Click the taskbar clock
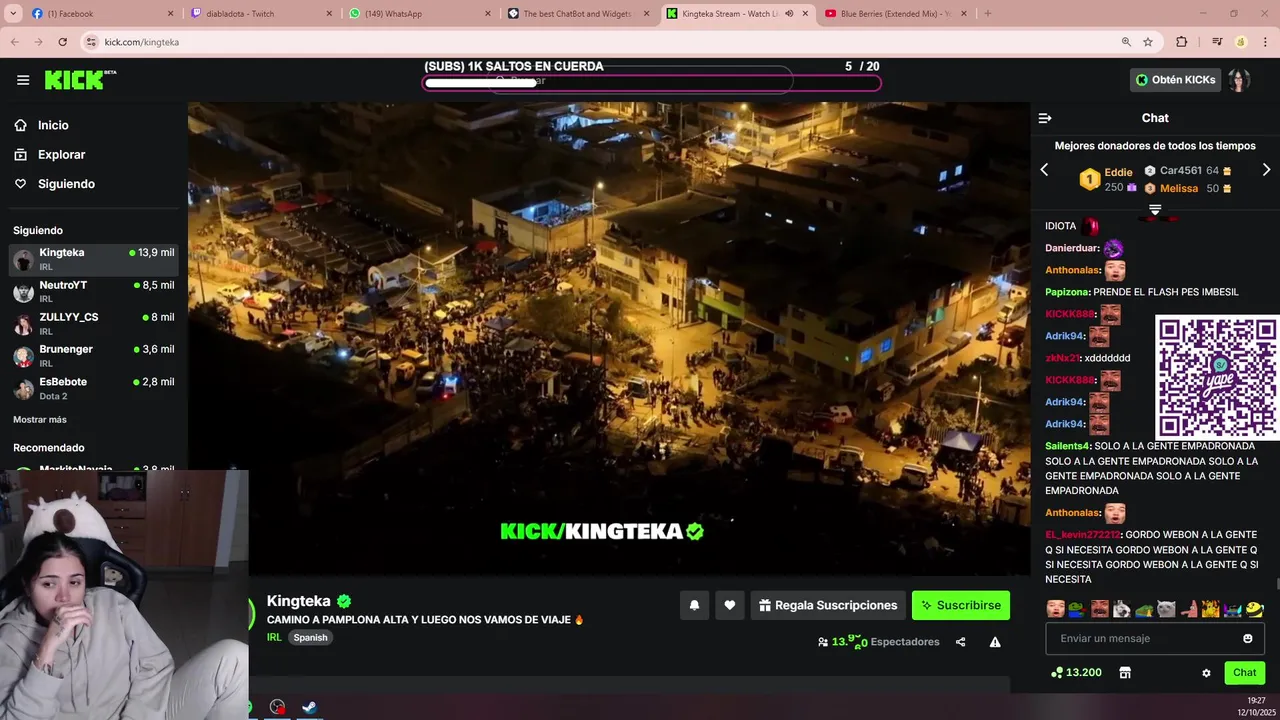 click(1256, 706)
